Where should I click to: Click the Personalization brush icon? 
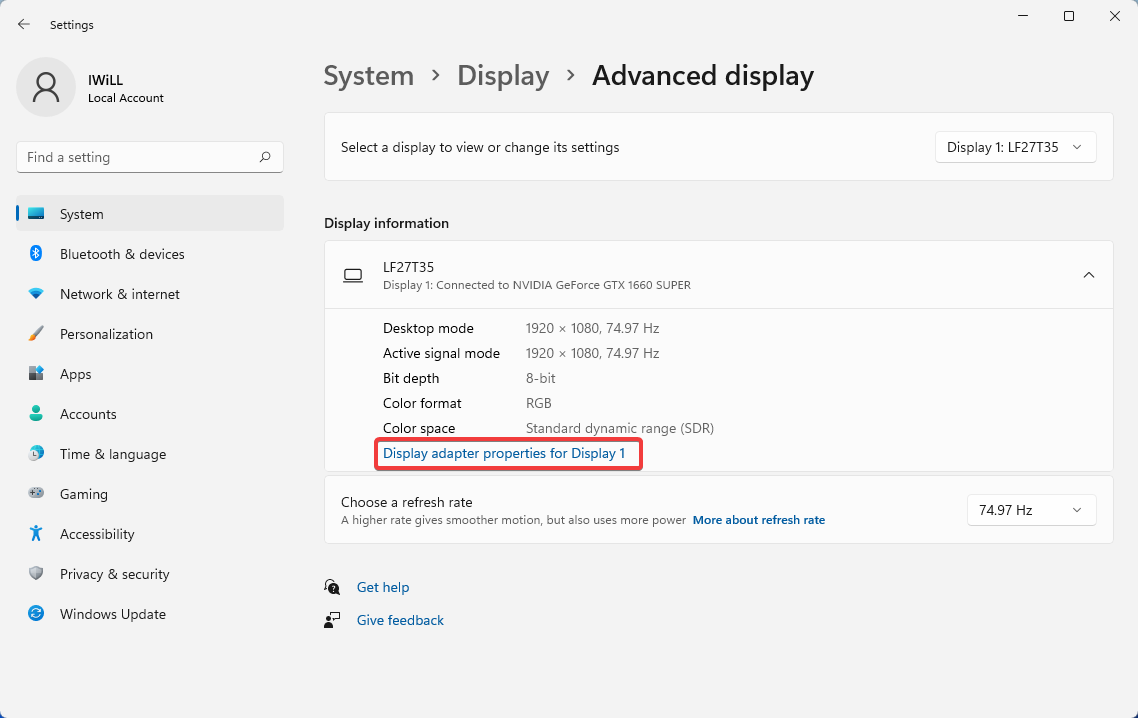37,334
